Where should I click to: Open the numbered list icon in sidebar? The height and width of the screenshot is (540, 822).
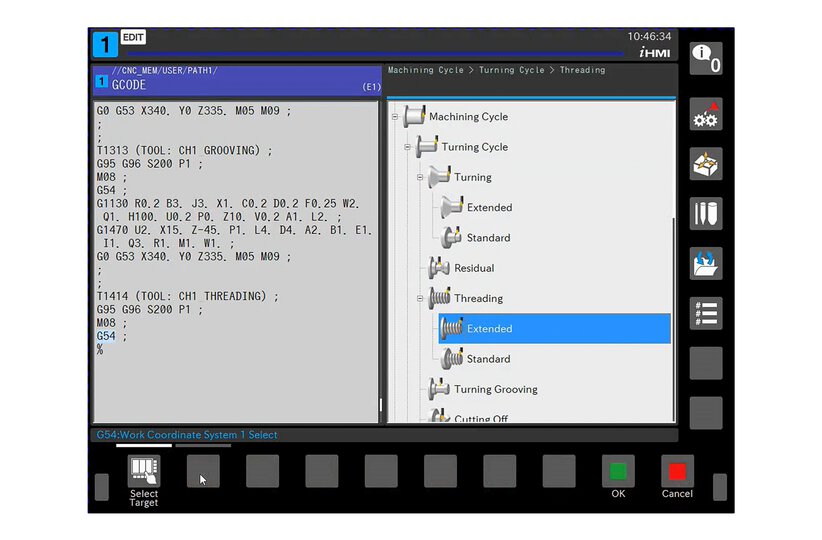coord(705,313)
